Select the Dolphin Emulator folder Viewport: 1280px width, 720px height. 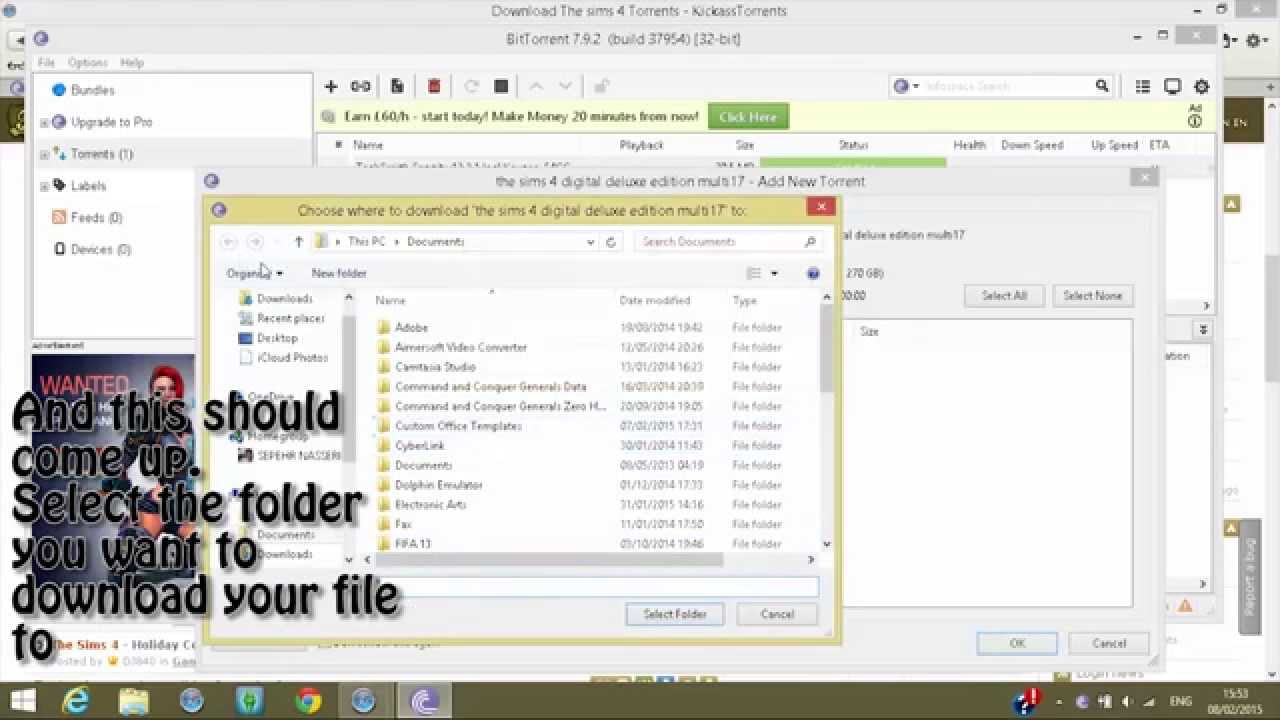coord(438,485)
